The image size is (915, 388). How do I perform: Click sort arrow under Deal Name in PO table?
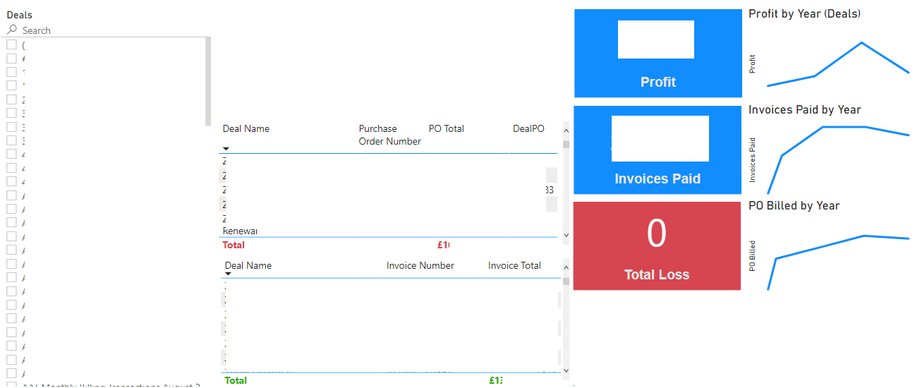pos(226,149)
